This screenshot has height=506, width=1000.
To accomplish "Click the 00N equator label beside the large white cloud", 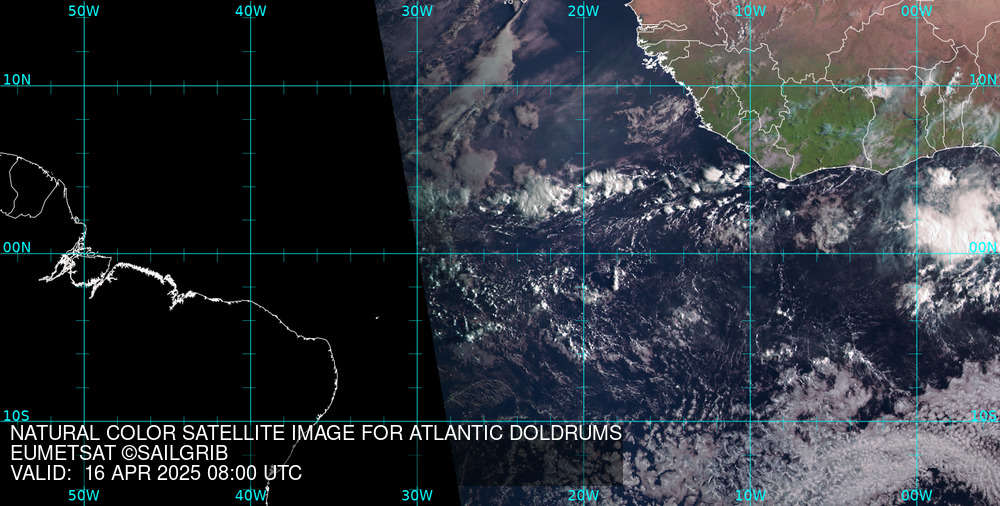I will pos(983,247).
